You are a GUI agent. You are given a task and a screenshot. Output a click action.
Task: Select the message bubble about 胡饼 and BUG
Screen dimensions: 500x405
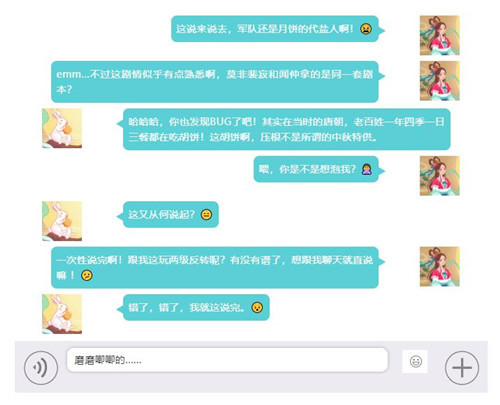coord(287,129)
